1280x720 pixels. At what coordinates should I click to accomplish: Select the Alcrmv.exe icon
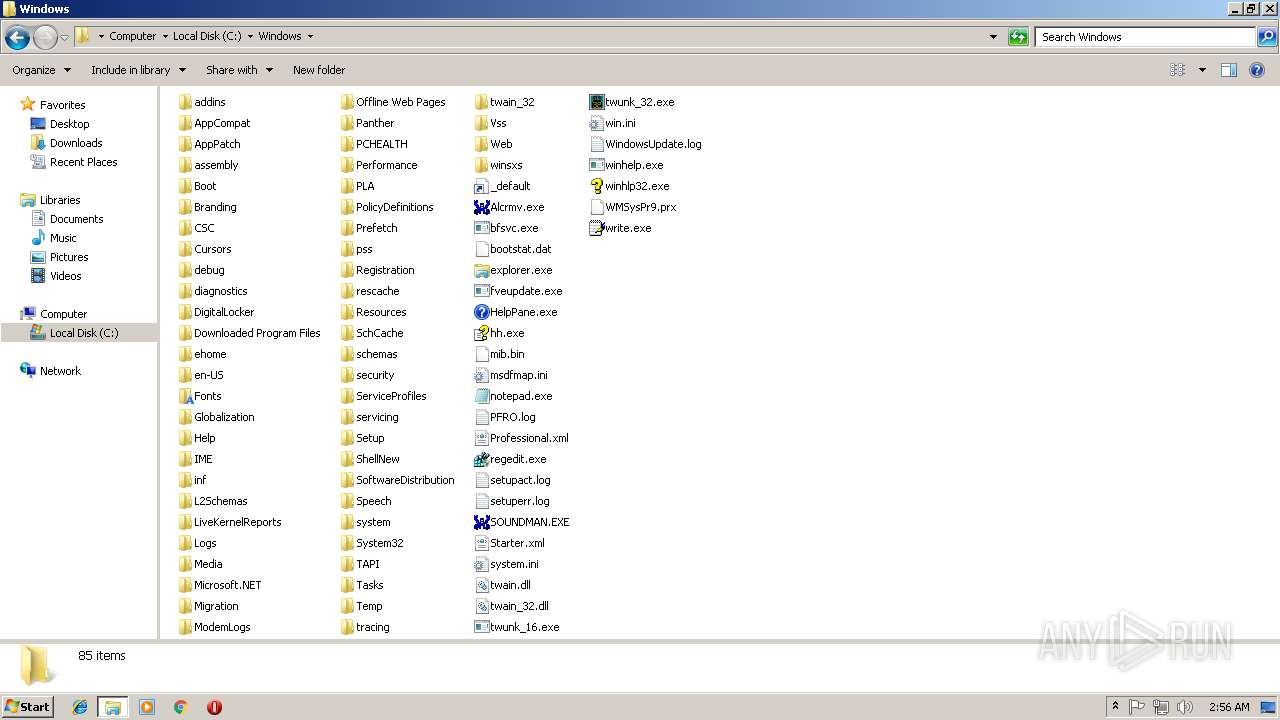[482, 207]
